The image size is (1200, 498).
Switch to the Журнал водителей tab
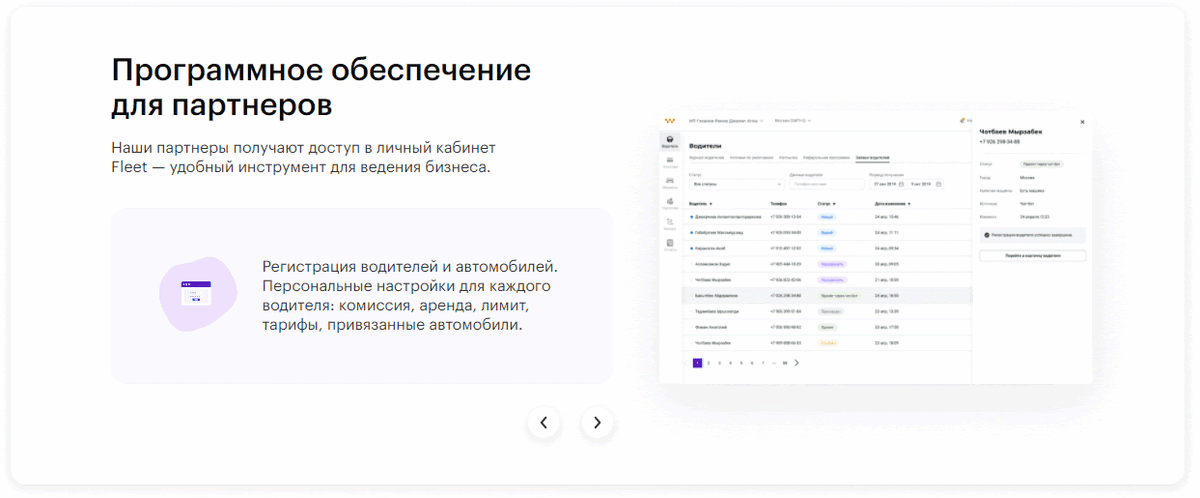click(706, 157)
